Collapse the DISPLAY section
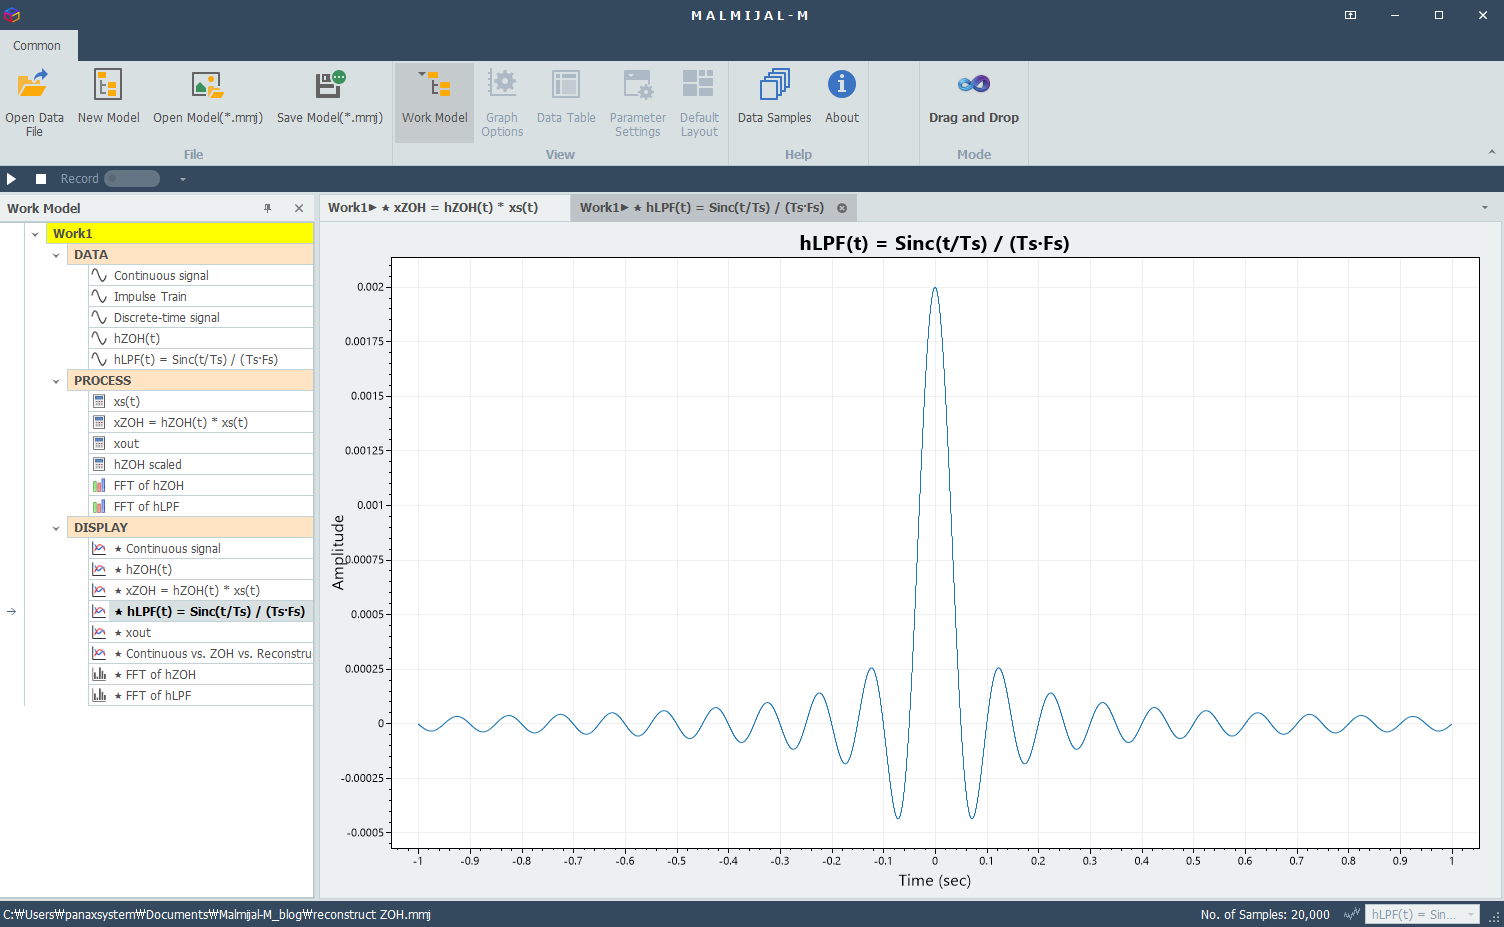This screenshot has width=1504, height=927. tap(56, 528)
